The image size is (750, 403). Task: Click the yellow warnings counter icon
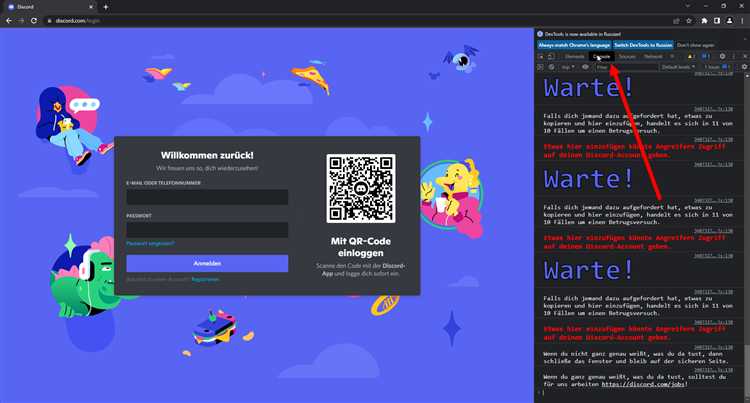(692, 56)
